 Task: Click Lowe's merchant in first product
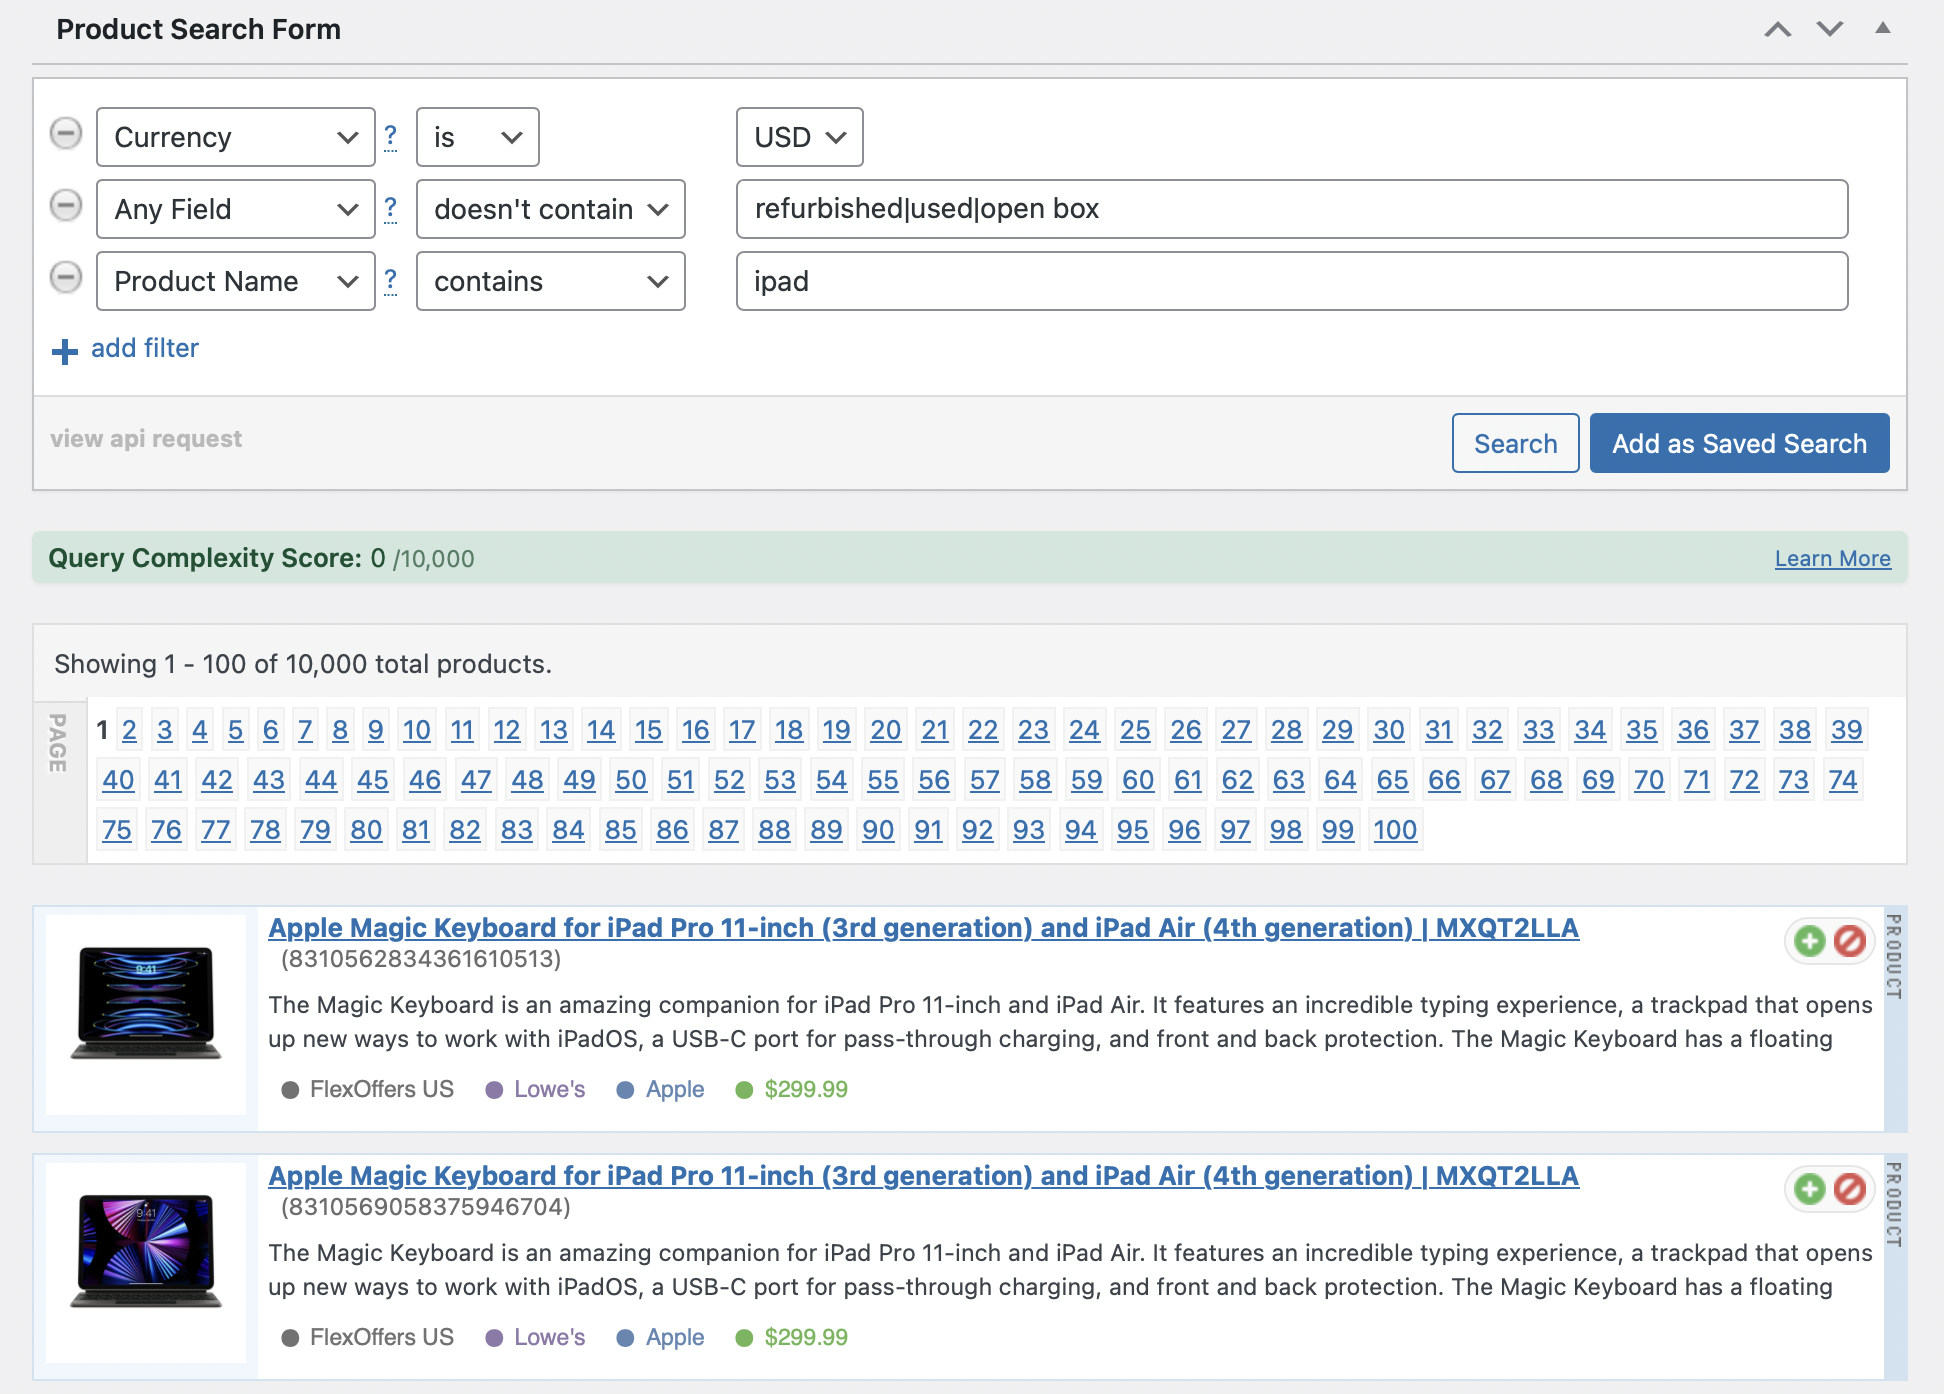tap(549, 1089)
